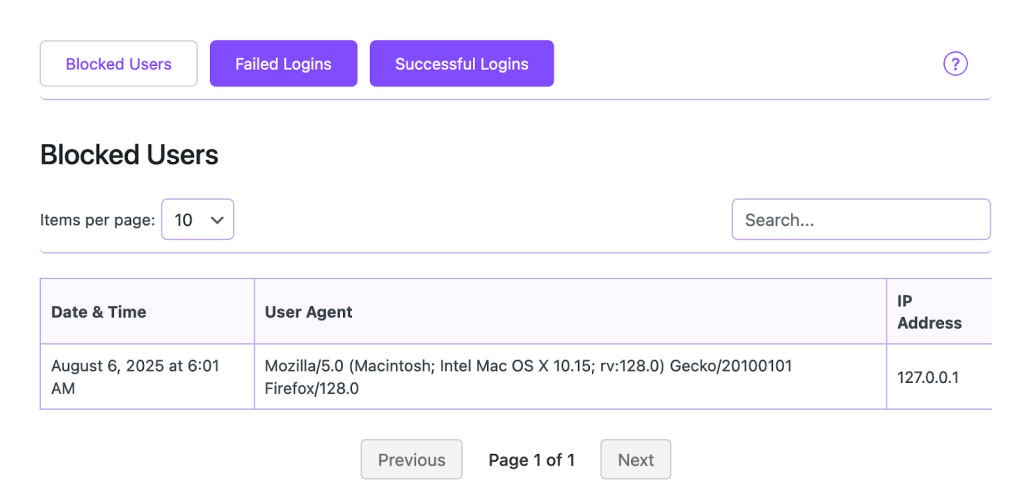Click the Mozilla Firefox user agent cell
This screenshot has width=1024, height=502.
pyautogui.click(x=528, y=377)
